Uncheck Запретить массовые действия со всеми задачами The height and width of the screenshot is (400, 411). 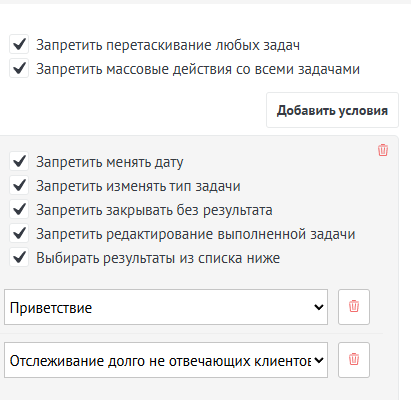(19, 68)
